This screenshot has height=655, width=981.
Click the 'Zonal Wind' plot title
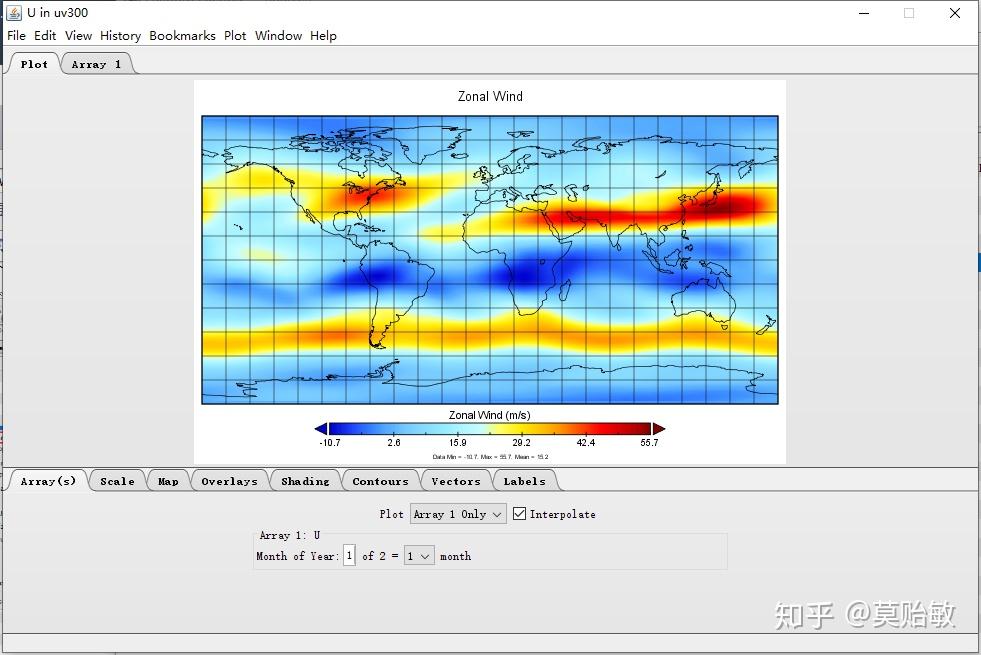490,96
